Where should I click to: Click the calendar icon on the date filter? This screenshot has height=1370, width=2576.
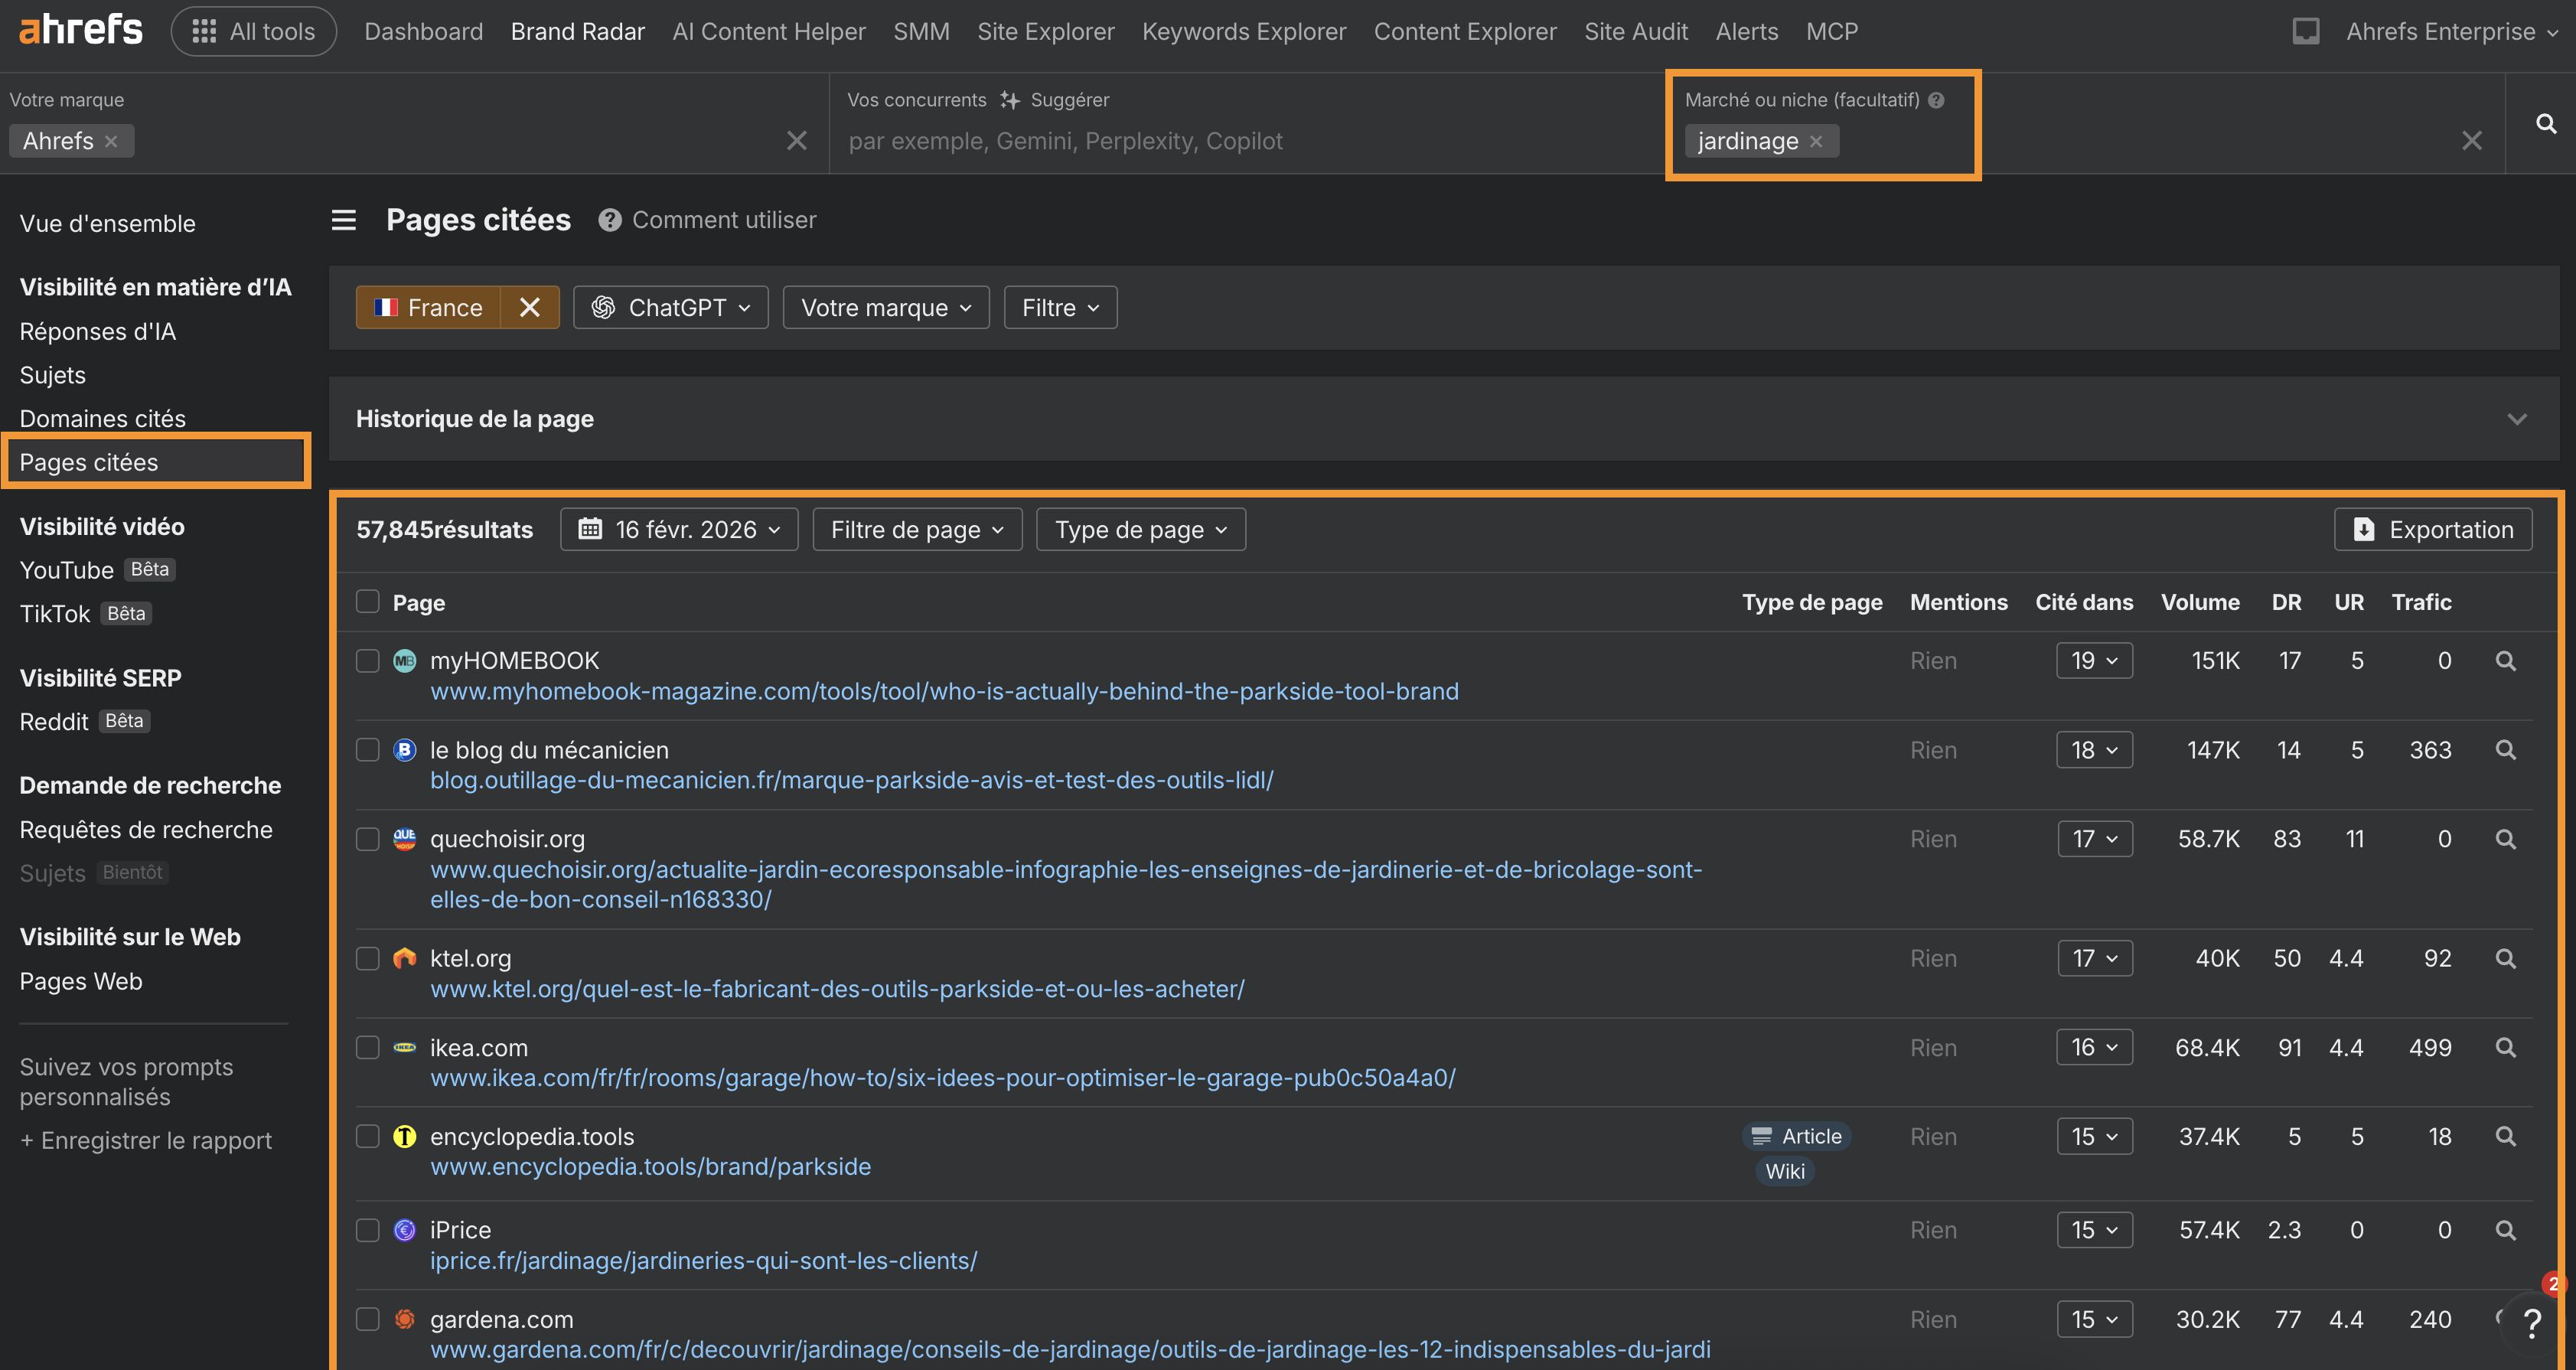pyautogui.click(x=591, y=529)
